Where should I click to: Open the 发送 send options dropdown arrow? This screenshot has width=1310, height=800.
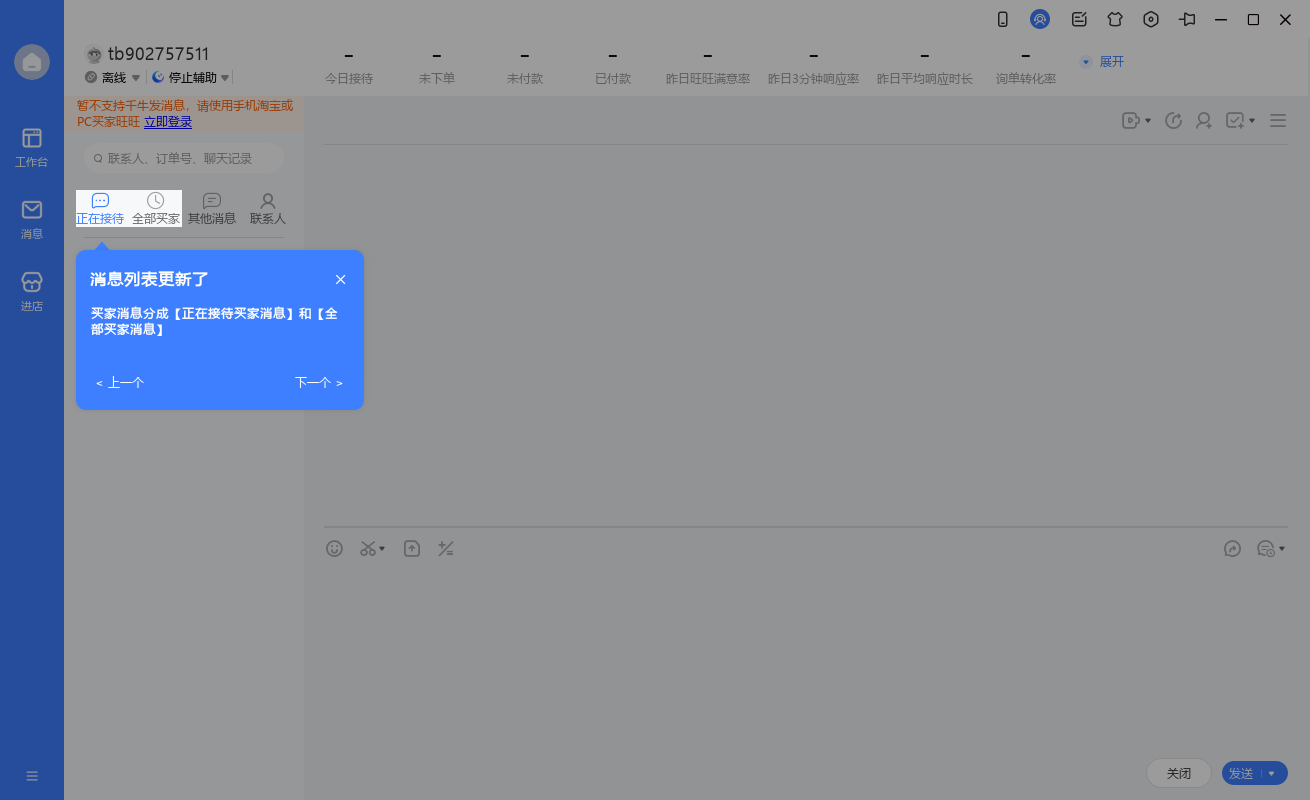tap(1272, 773)
